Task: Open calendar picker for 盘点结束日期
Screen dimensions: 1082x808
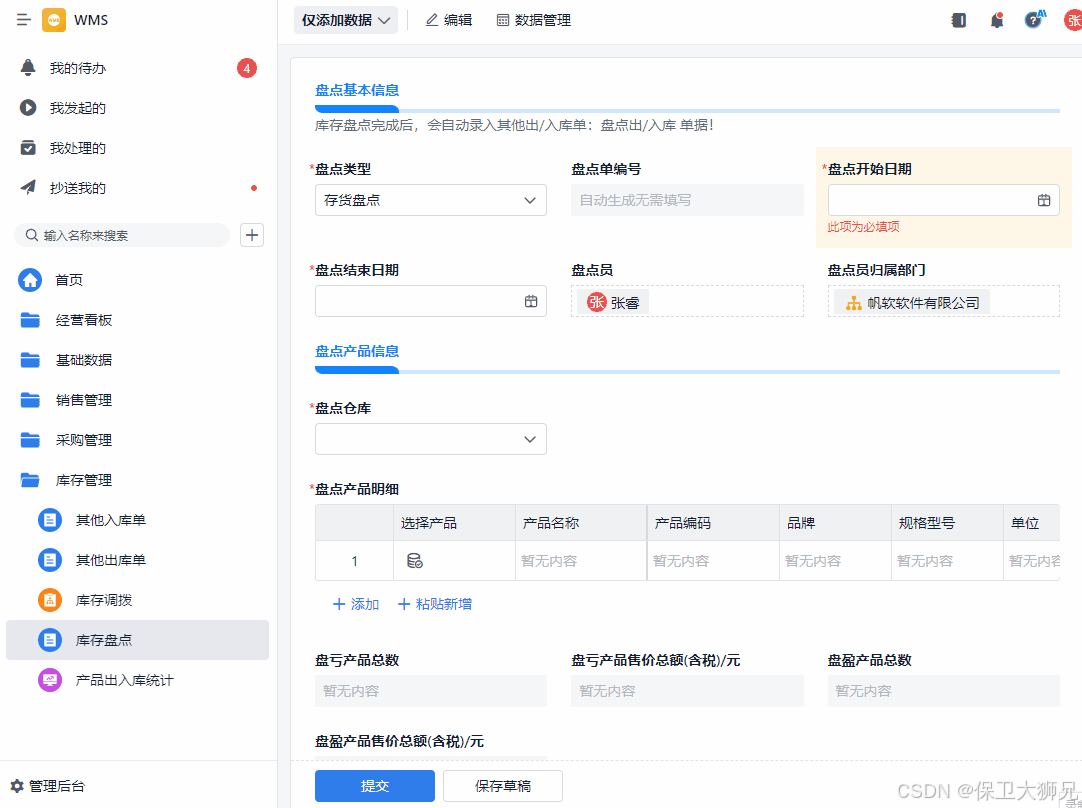Action: click(x=531, y=301)
